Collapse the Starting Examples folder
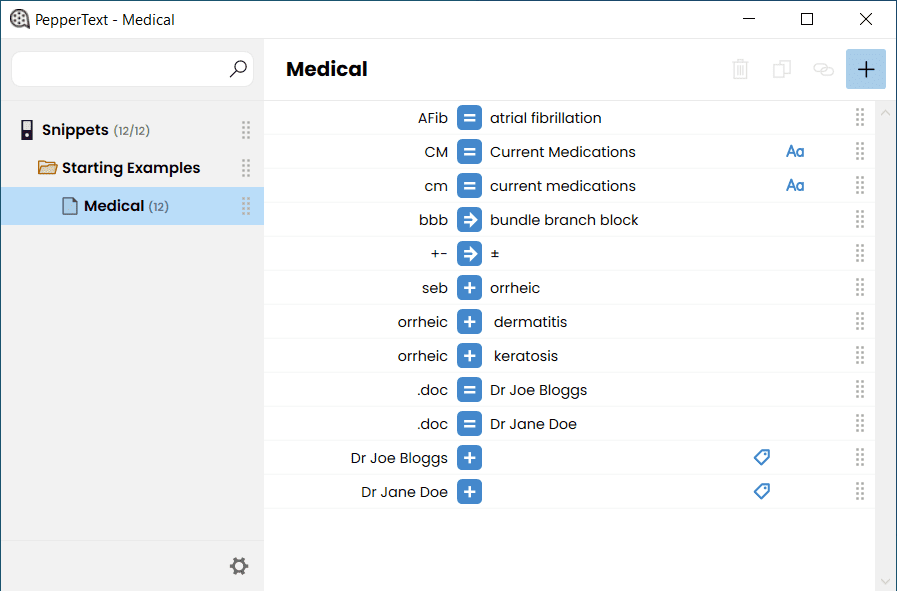The width and height of the screenshot is (897, 591). pyautogui.click(x=47, y=168)
